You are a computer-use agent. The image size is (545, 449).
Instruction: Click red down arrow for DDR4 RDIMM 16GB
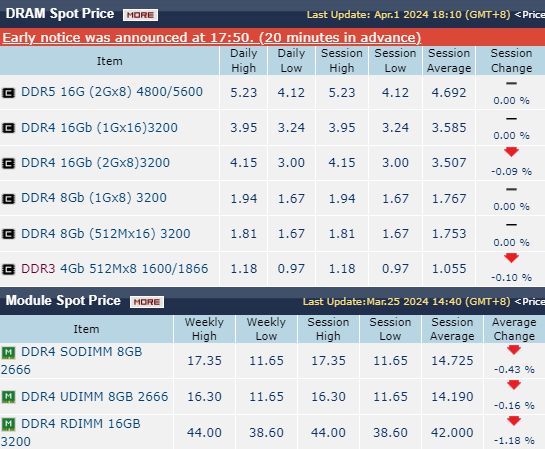click(x=514, y=421)
